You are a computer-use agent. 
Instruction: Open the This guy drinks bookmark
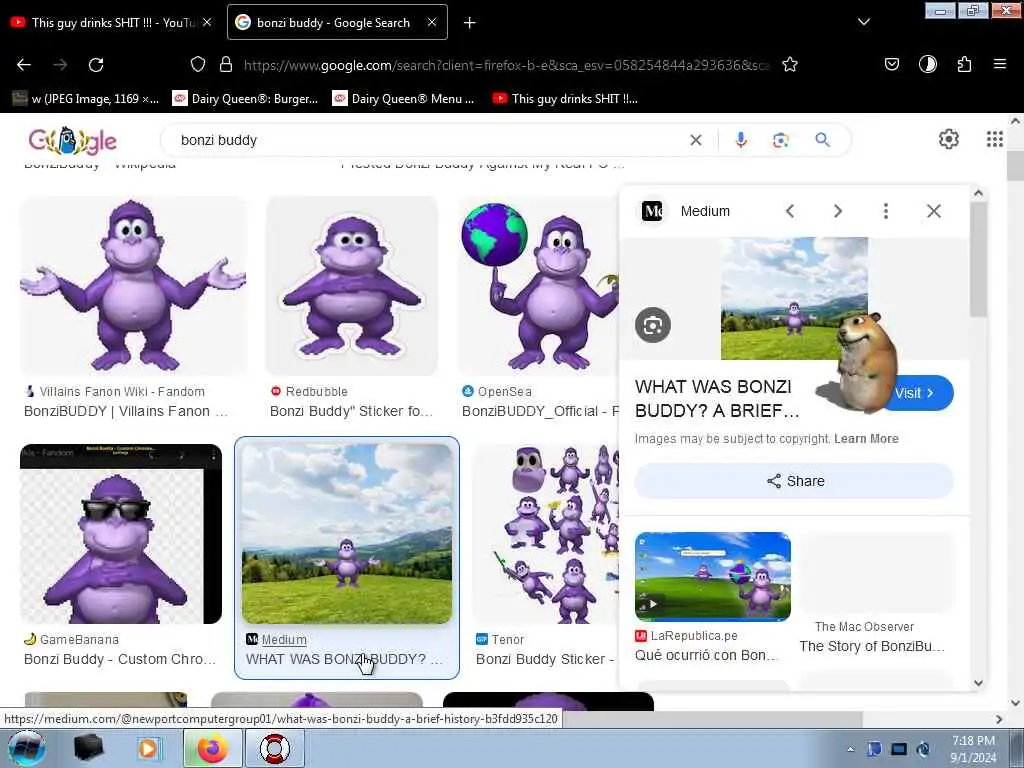point(565,99)
